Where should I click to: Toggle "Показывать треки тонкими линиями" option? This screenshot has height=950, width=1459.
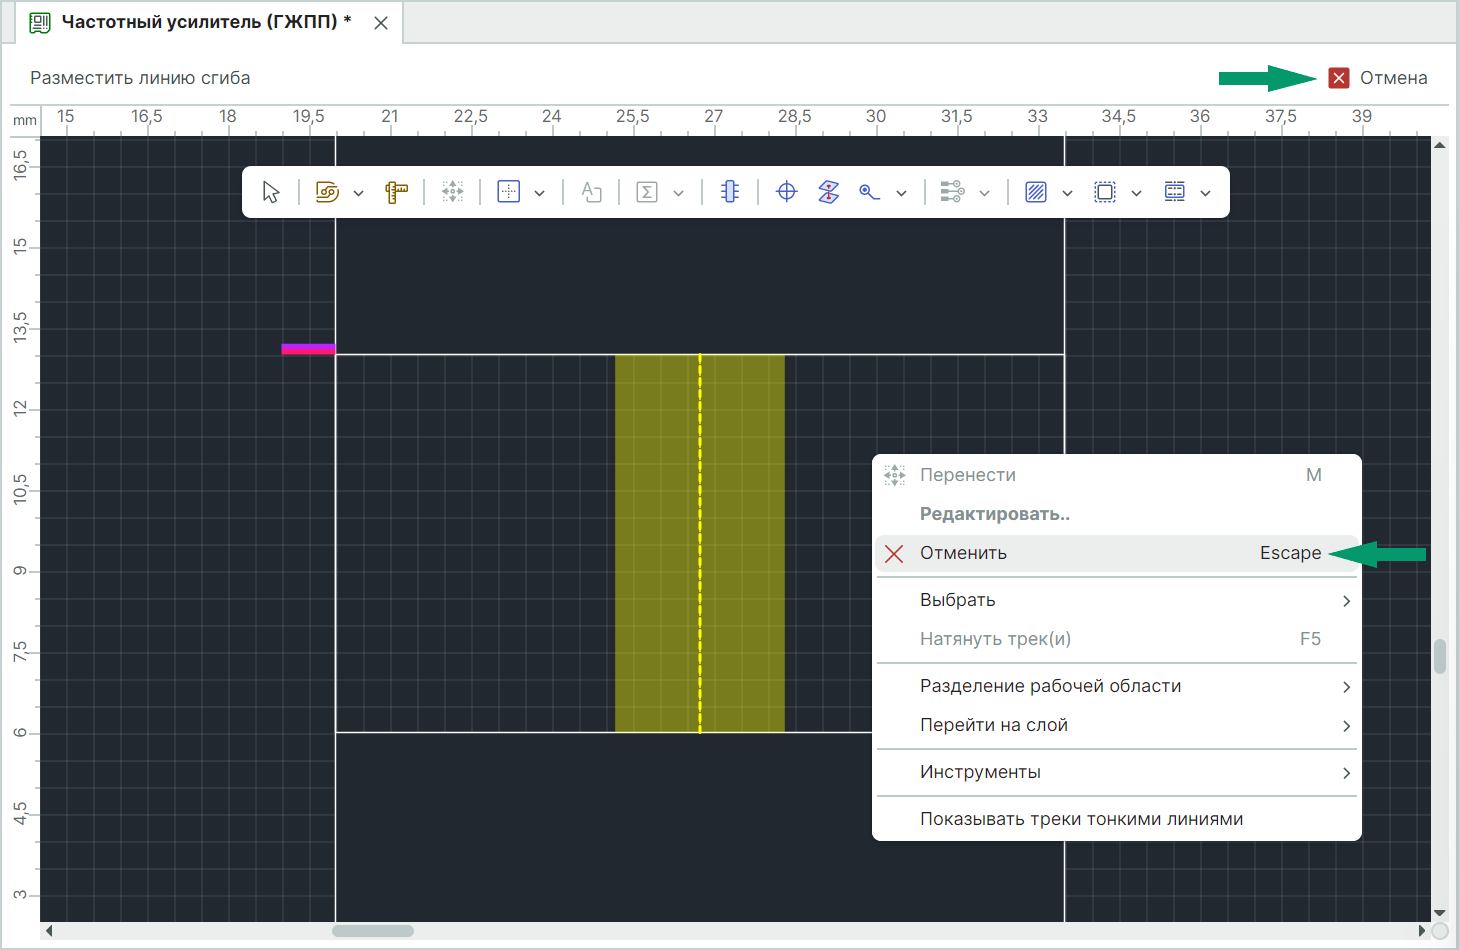(x=1081, y=819)
